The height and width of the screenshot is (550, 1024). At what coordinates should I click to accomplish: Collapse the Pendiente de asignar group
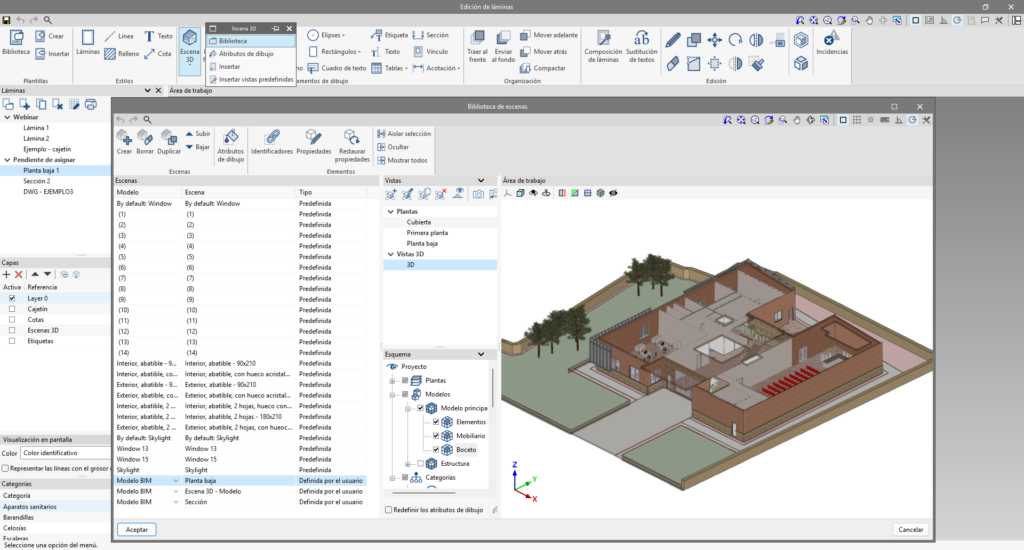[7, 160]
